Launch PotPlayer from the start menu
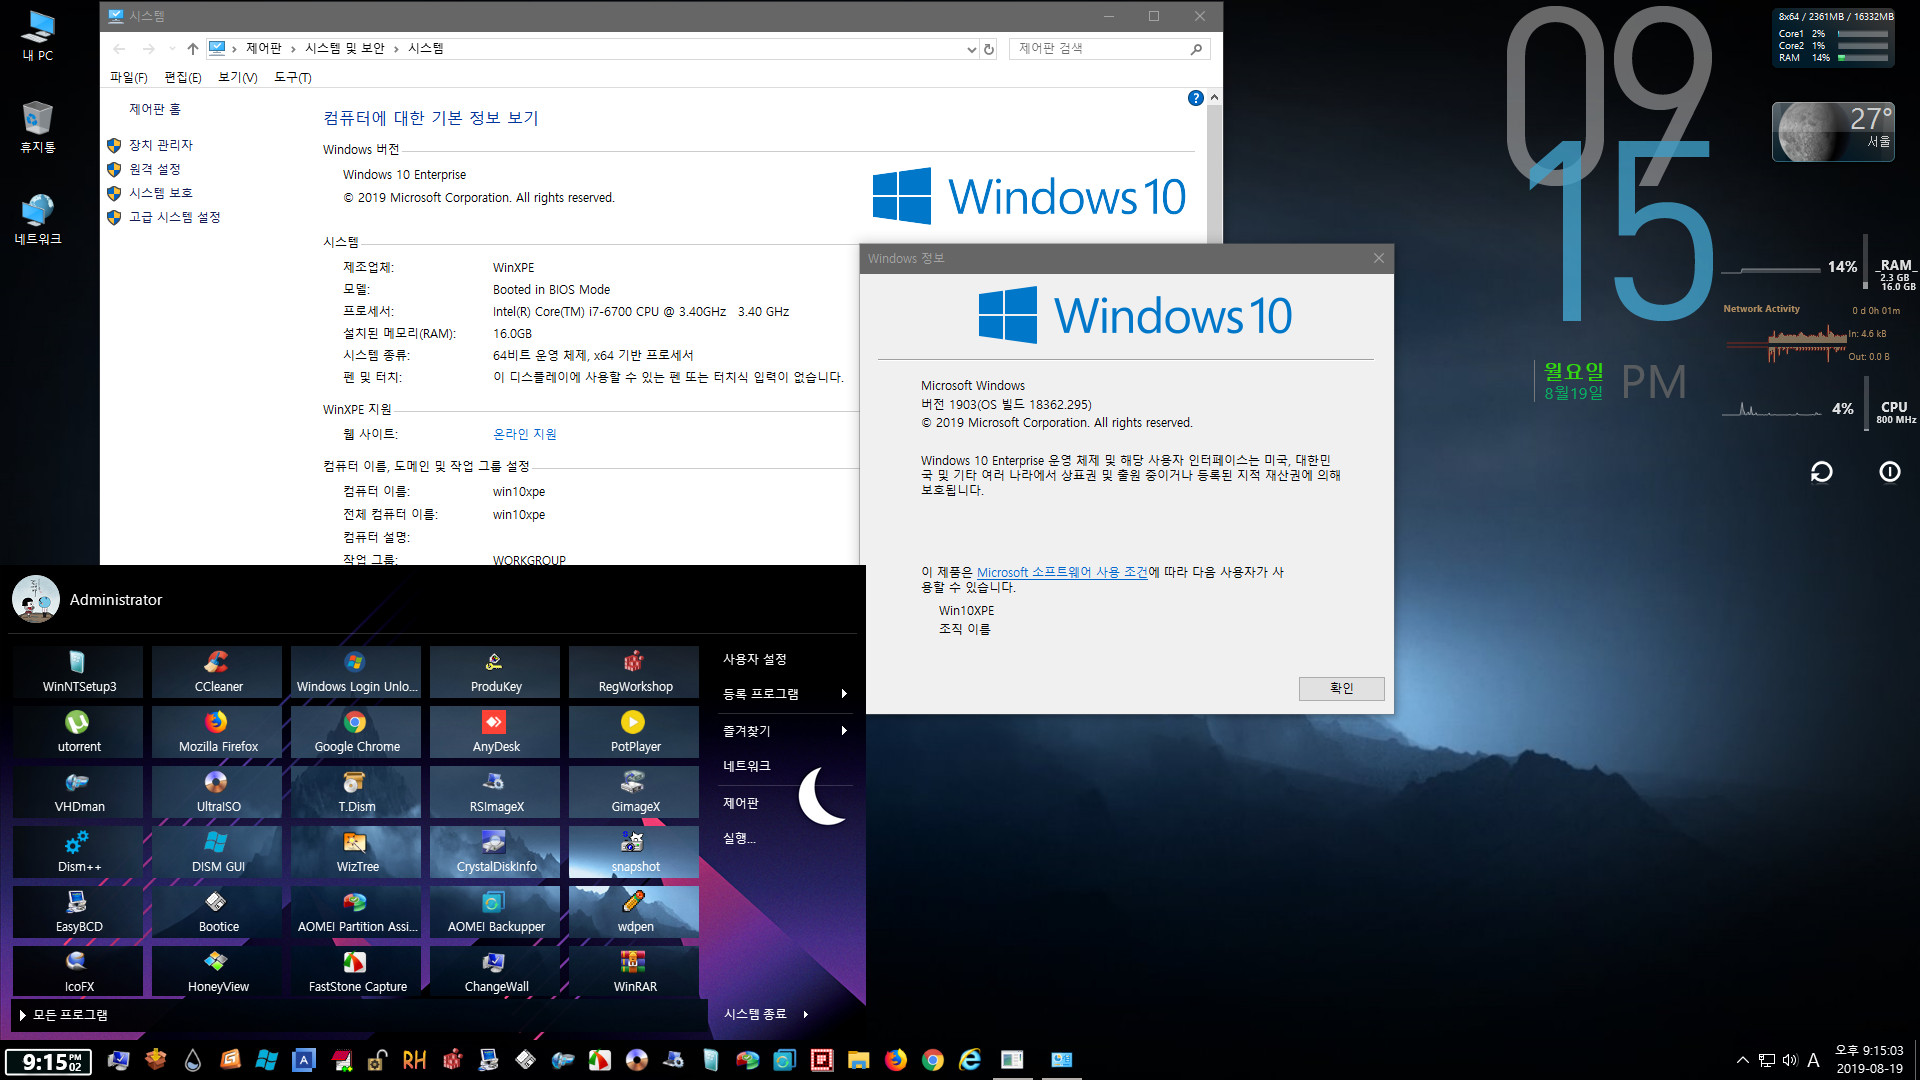This screenshot has height=1080, width=1920. coord(635,732)
